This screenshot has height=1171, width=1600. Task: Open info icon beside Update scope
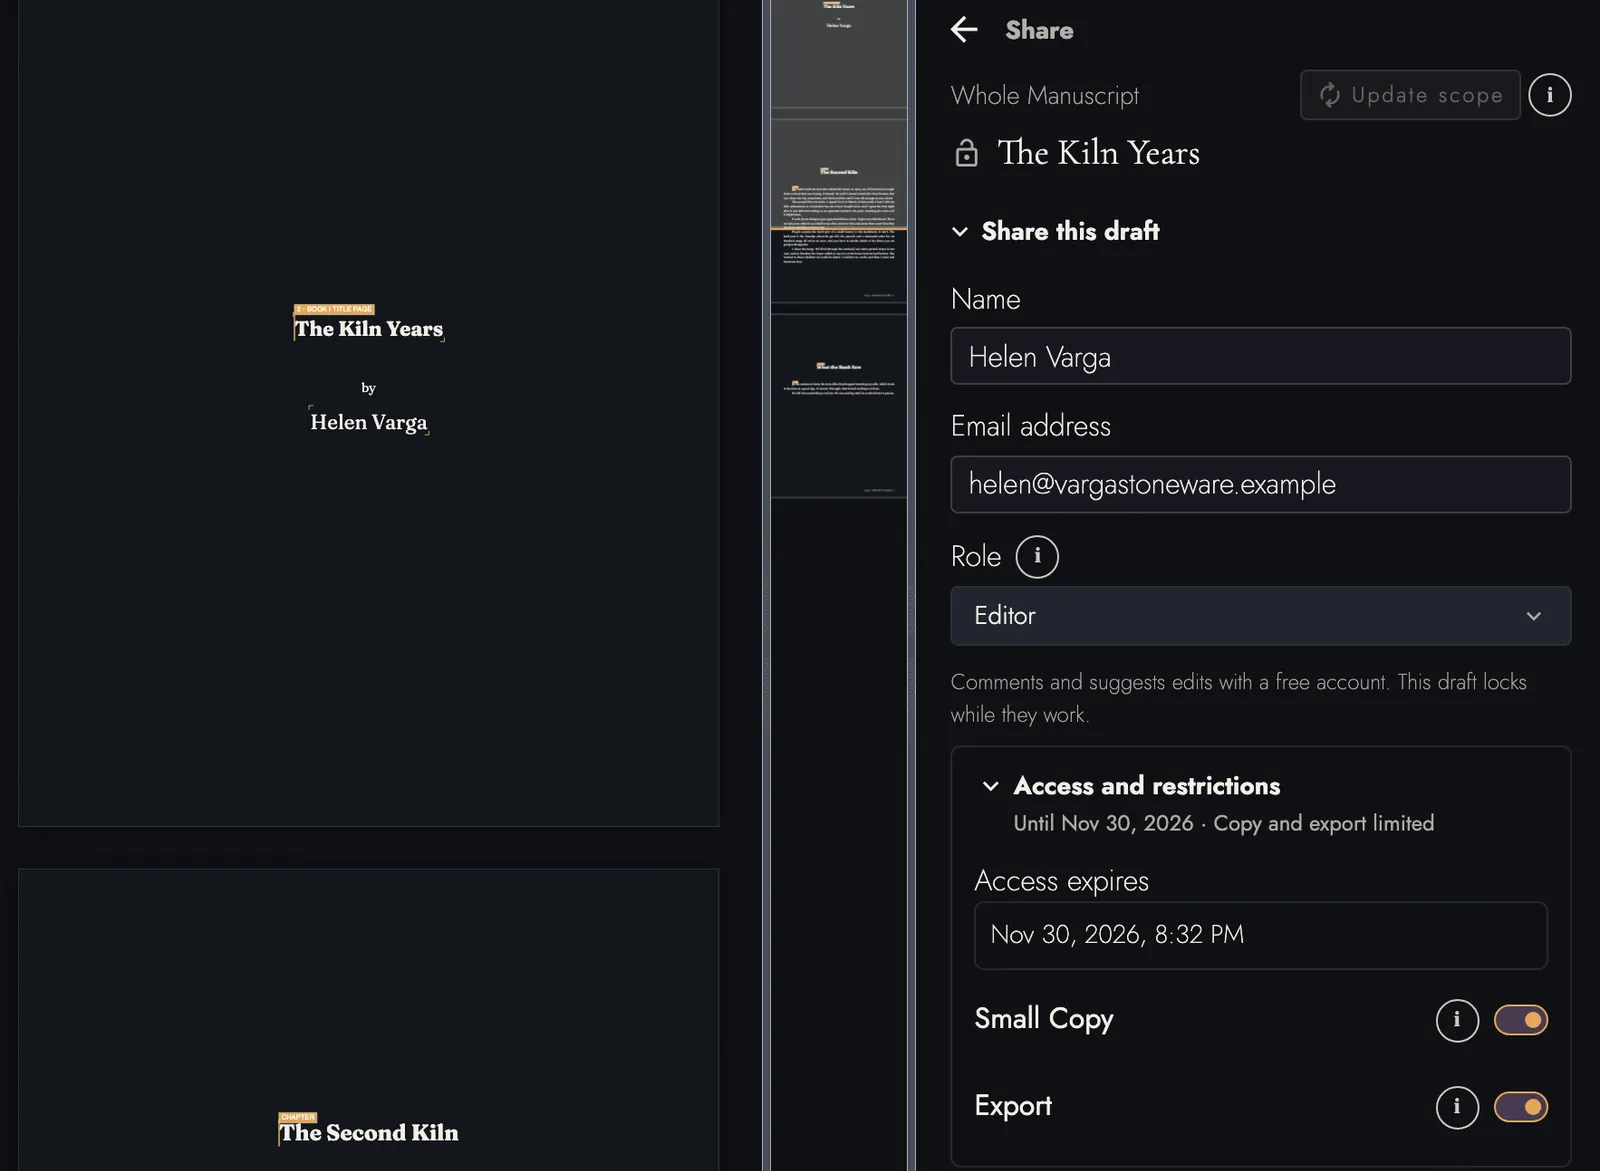tap(1550, 95)
